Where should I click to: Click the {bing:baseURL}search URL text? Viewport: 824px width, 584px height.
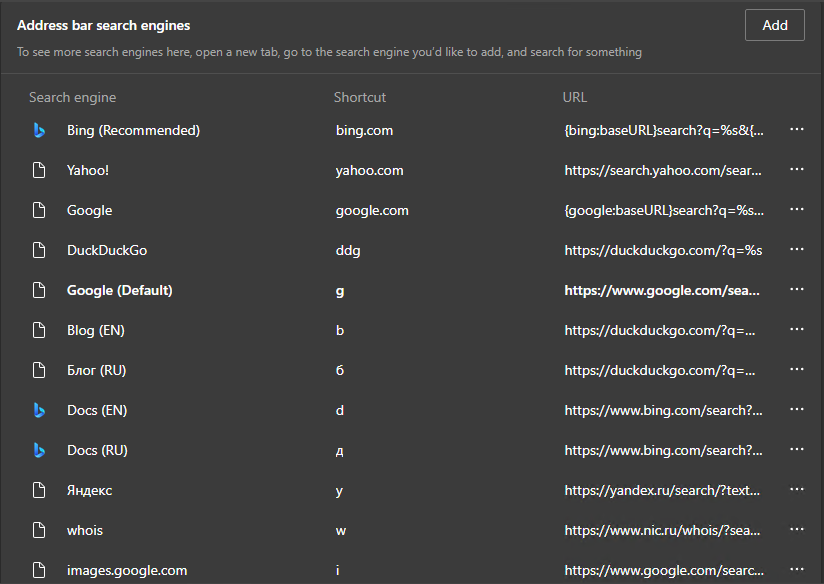click(x=664, y=130)
